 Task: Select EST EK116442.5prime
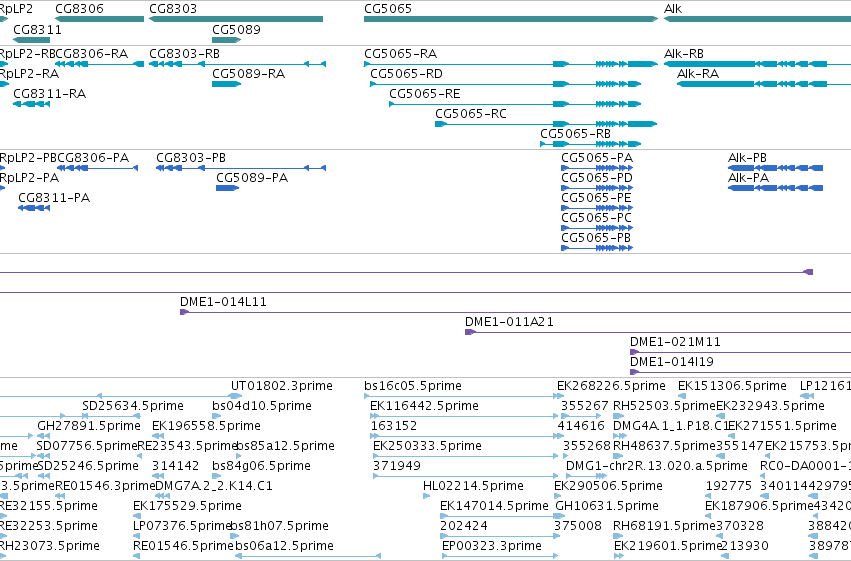point(424,406)
